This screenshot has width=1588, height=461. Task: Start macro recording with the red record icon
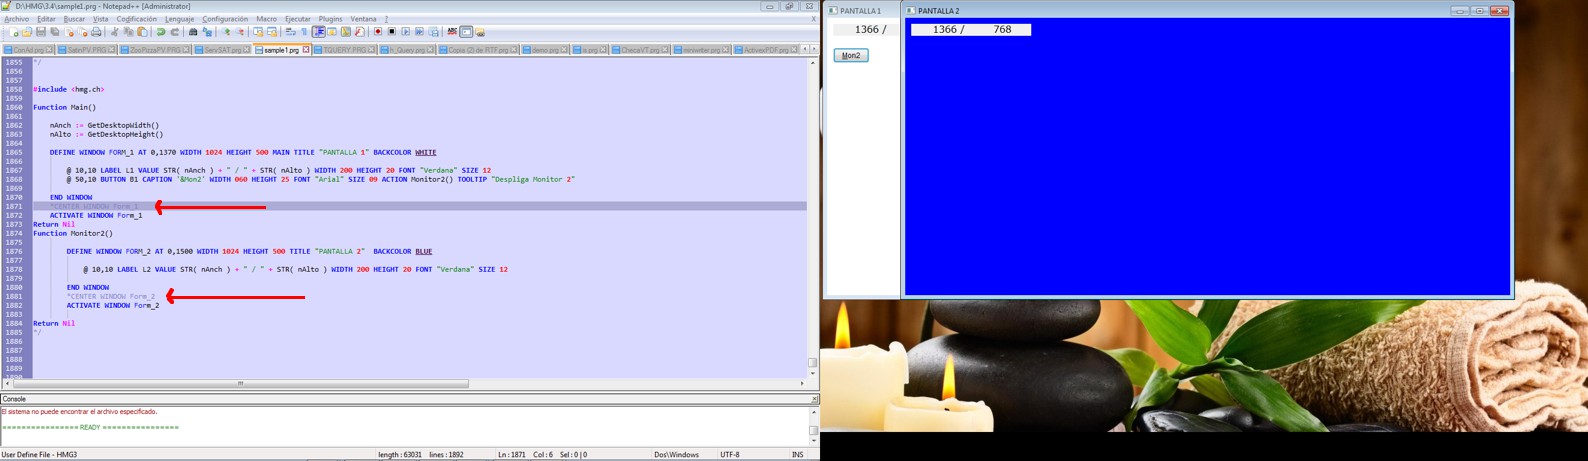(378, 32)
